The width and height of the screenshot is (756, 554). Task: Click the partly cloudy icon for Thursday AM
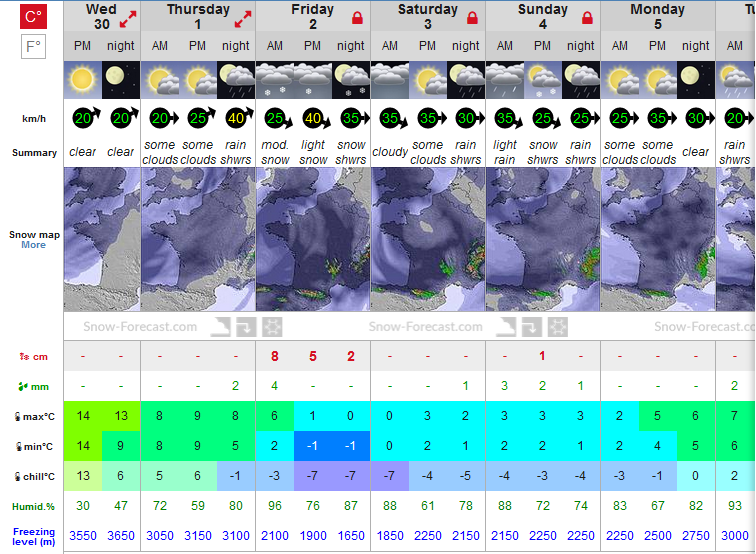160,80
